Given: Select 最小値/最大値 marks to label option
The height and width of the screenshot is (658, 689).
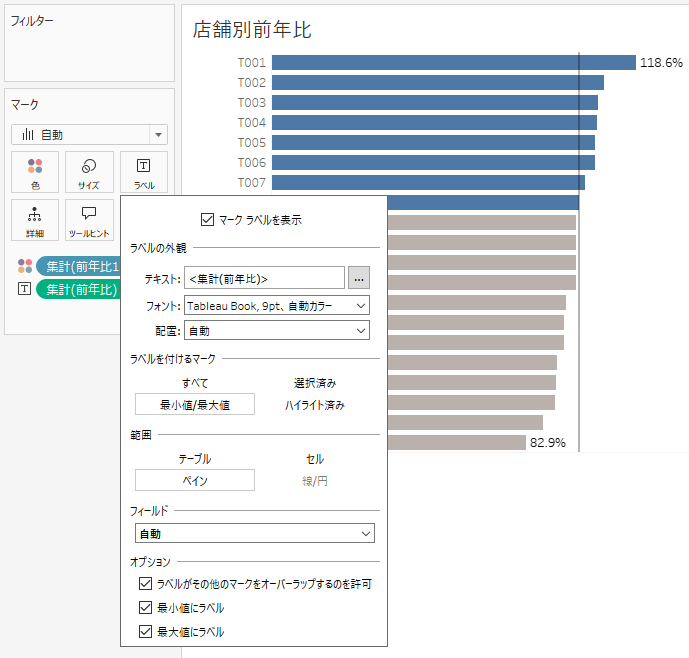Looking at the screenshot, I should click(x=195, y=404).
